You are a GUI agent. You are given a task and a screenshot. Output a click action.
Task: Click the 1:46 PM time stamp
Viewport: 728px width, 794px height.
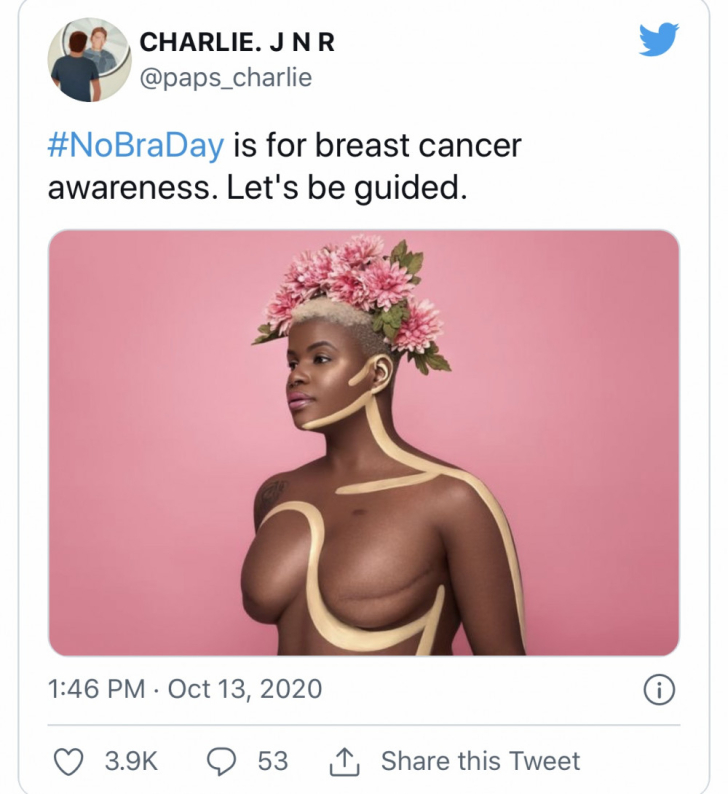96,689
